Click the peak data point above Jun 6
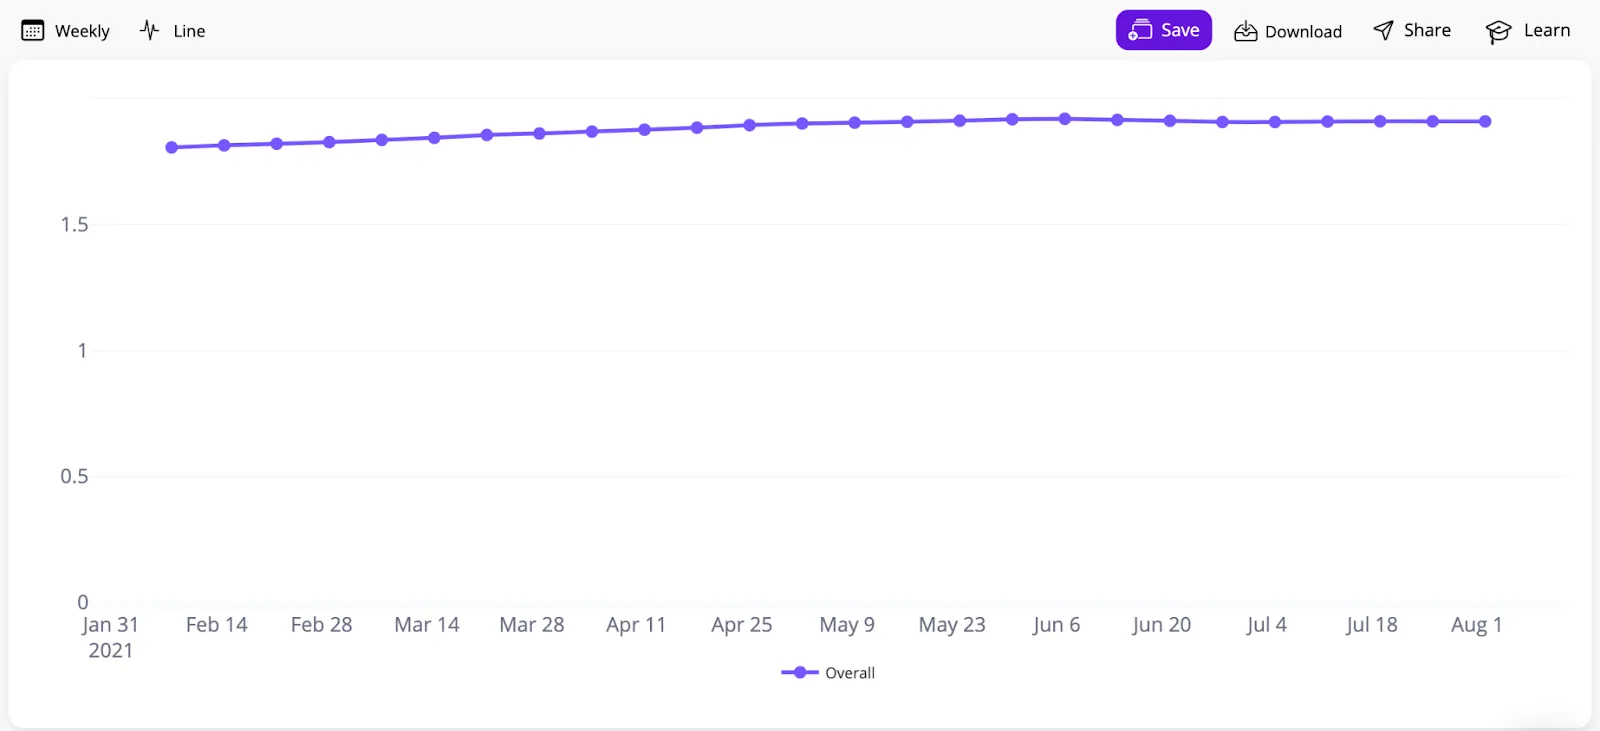This screenshot has width=1600, height=731. pos(1065,118)
